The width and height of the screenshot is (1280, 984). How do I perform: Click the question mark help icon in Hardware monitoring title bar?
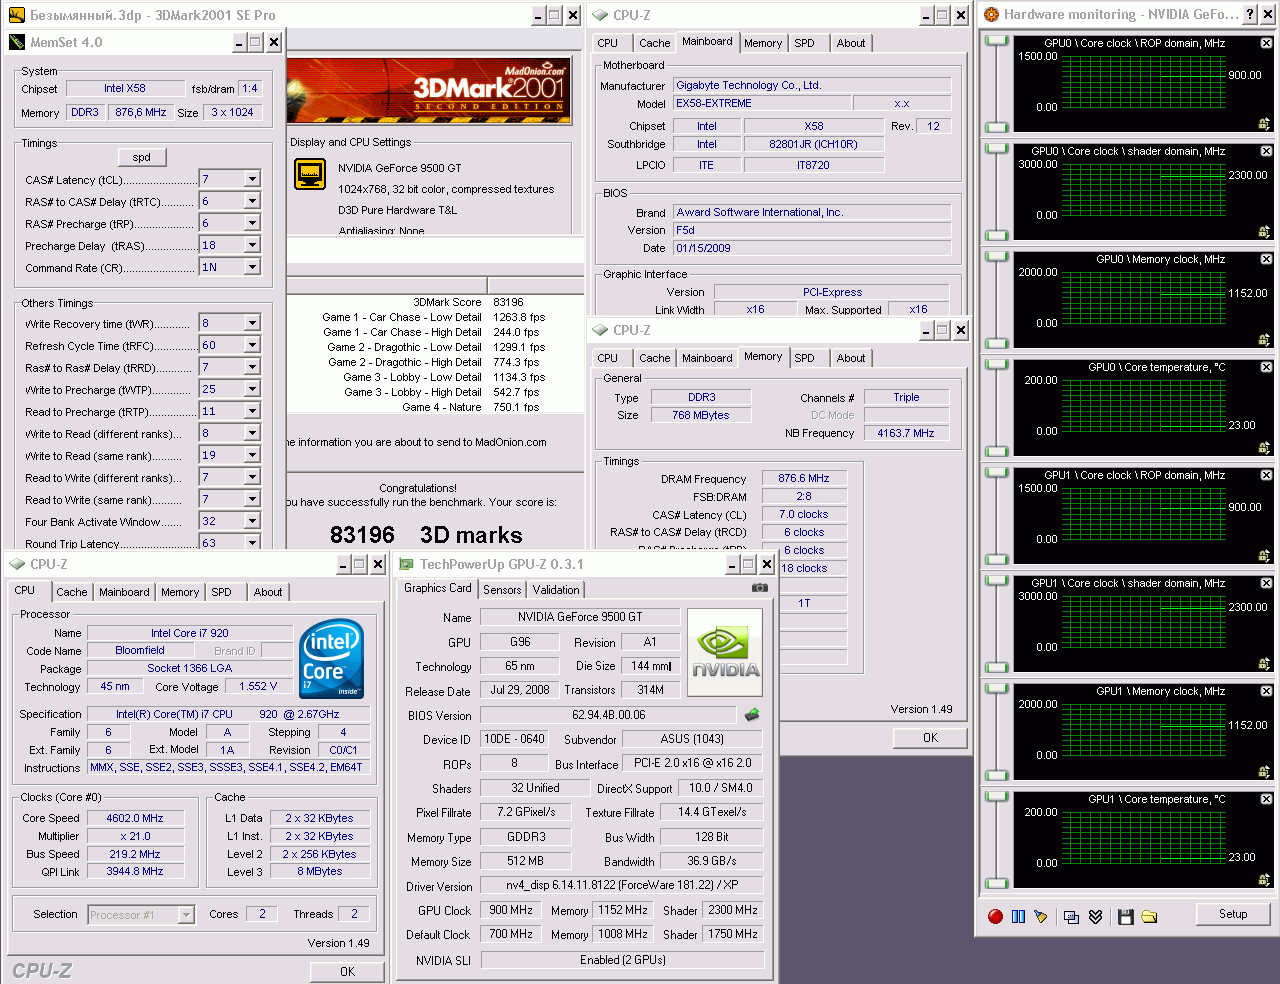1250,14
